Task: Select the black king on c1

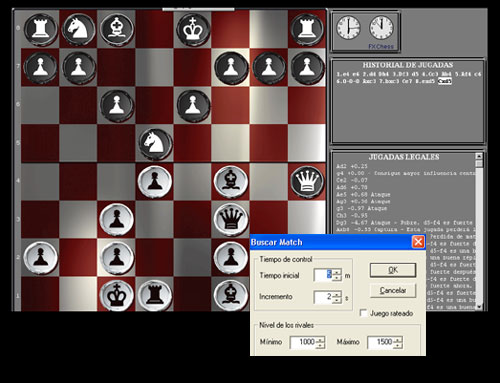Action: click(117, 295)
